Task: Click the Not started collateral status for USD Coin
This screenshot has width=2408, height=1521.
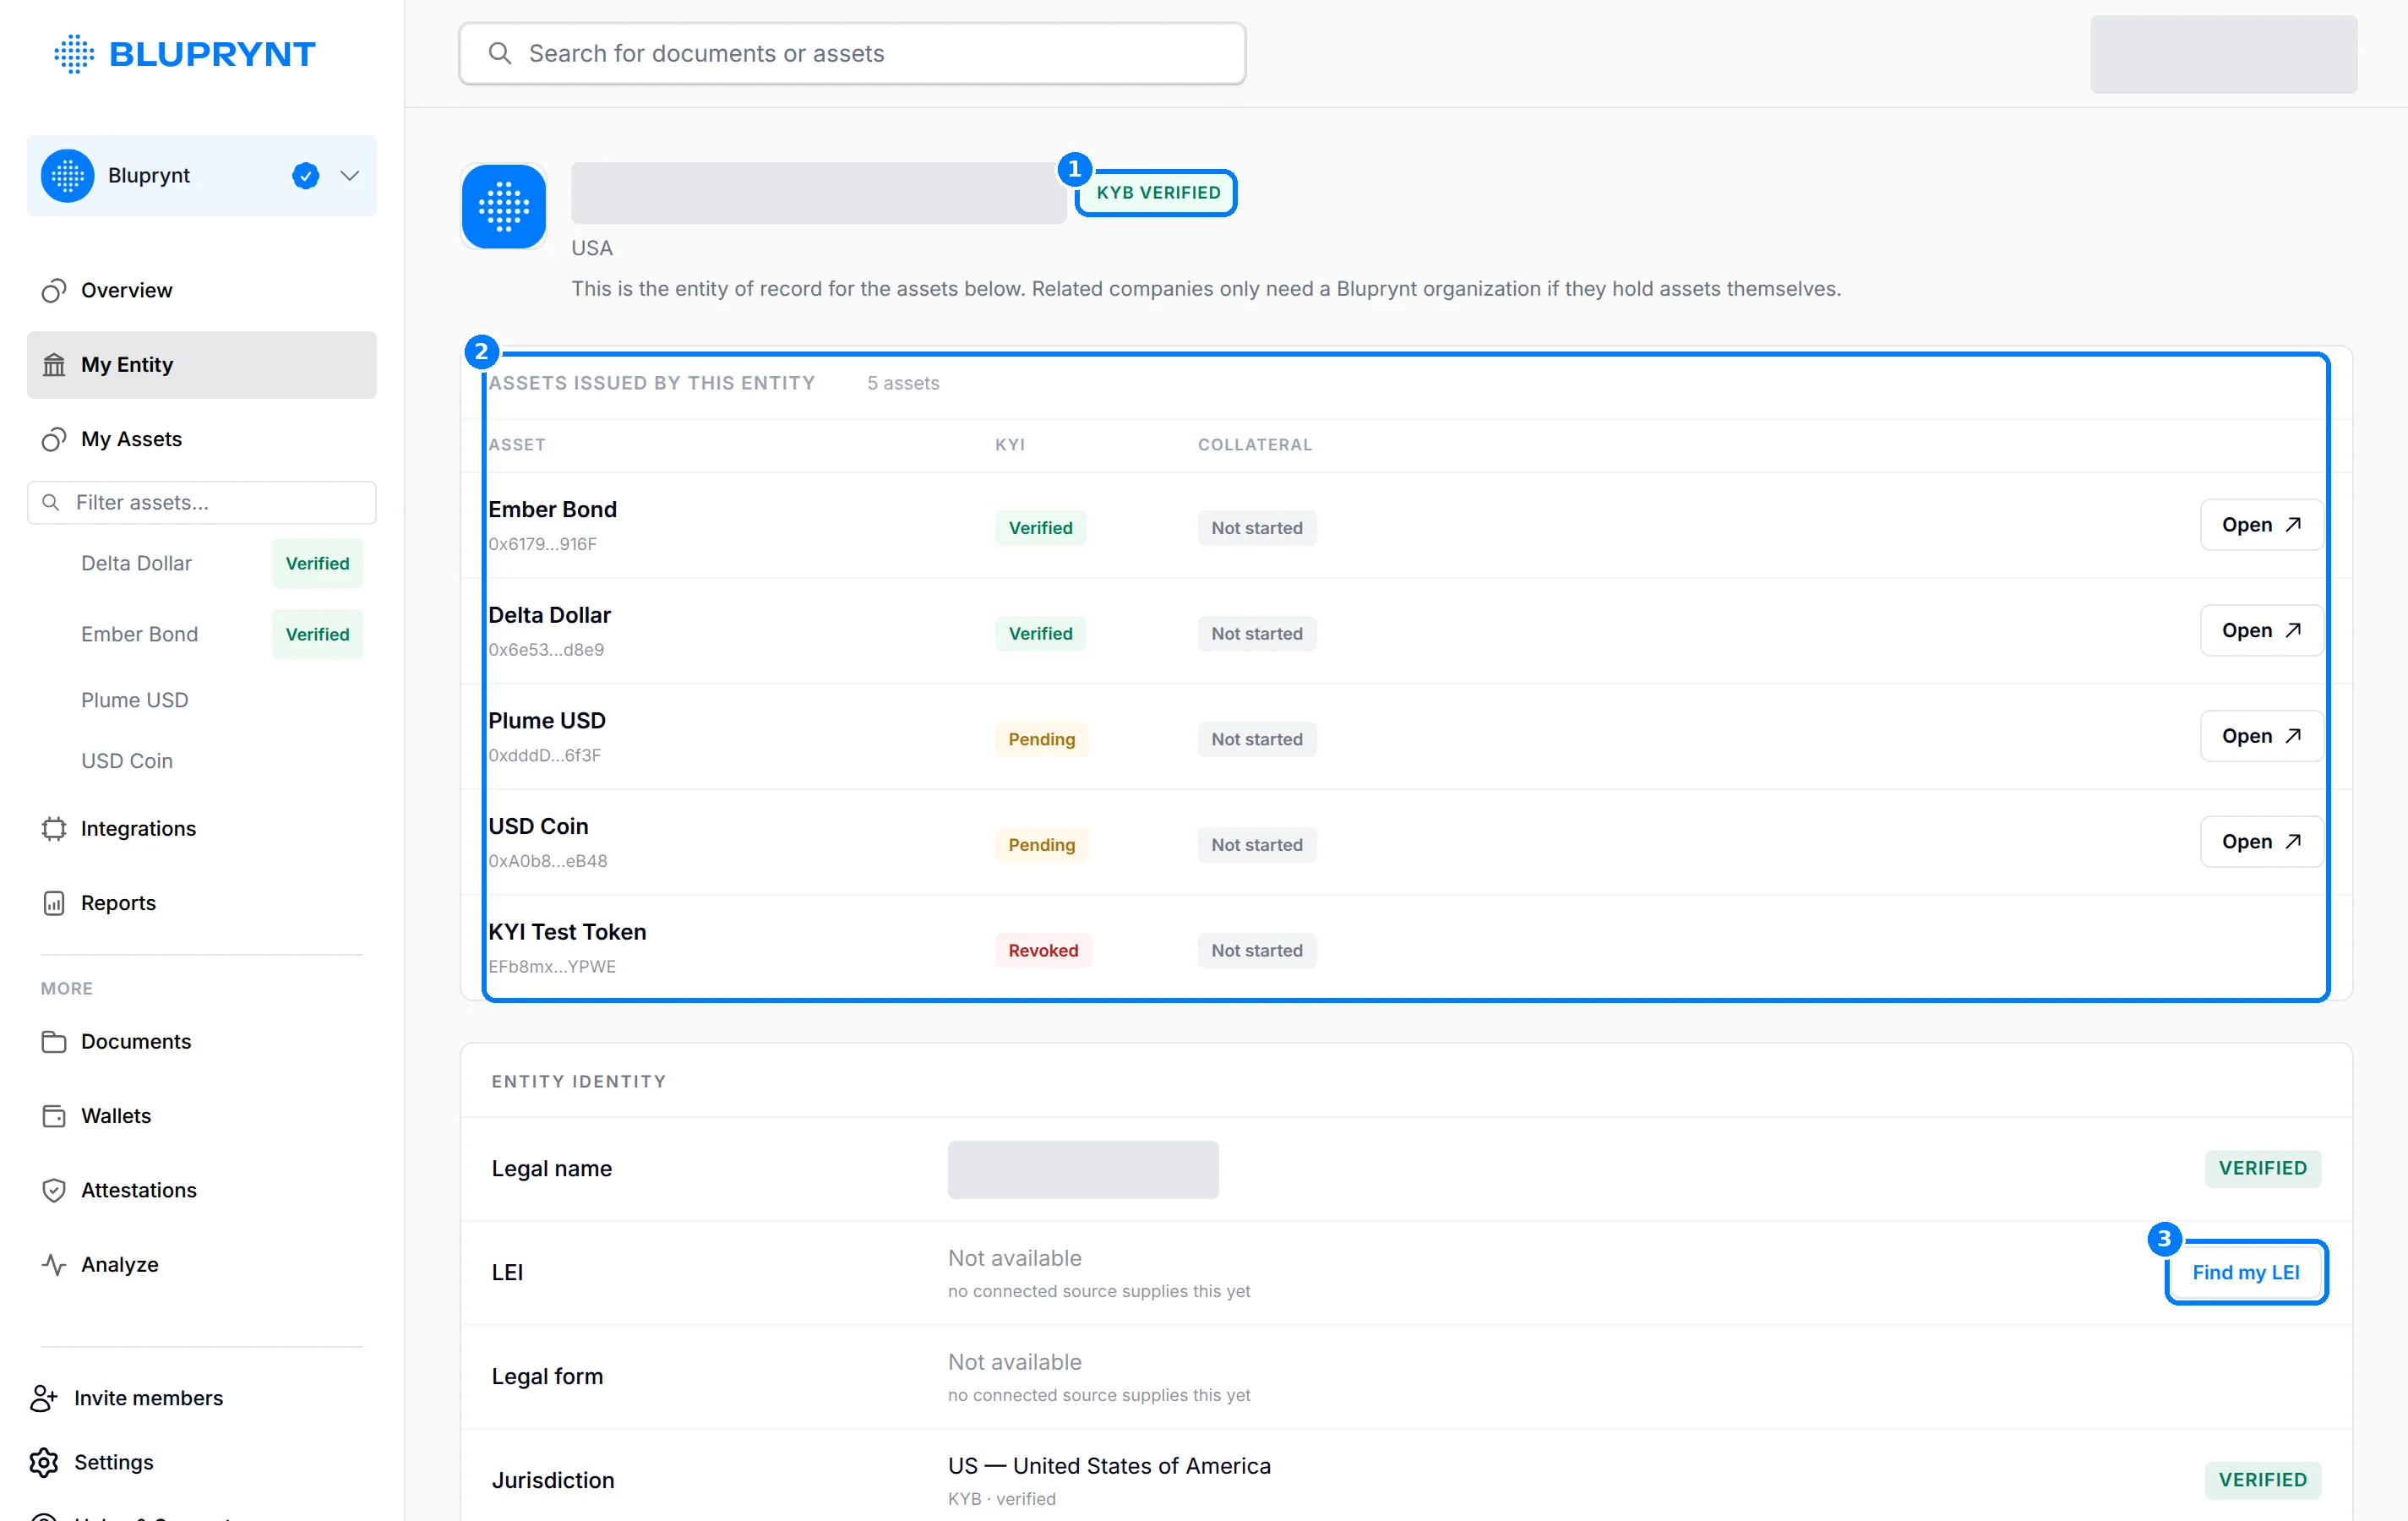Action: point(1257,845)
